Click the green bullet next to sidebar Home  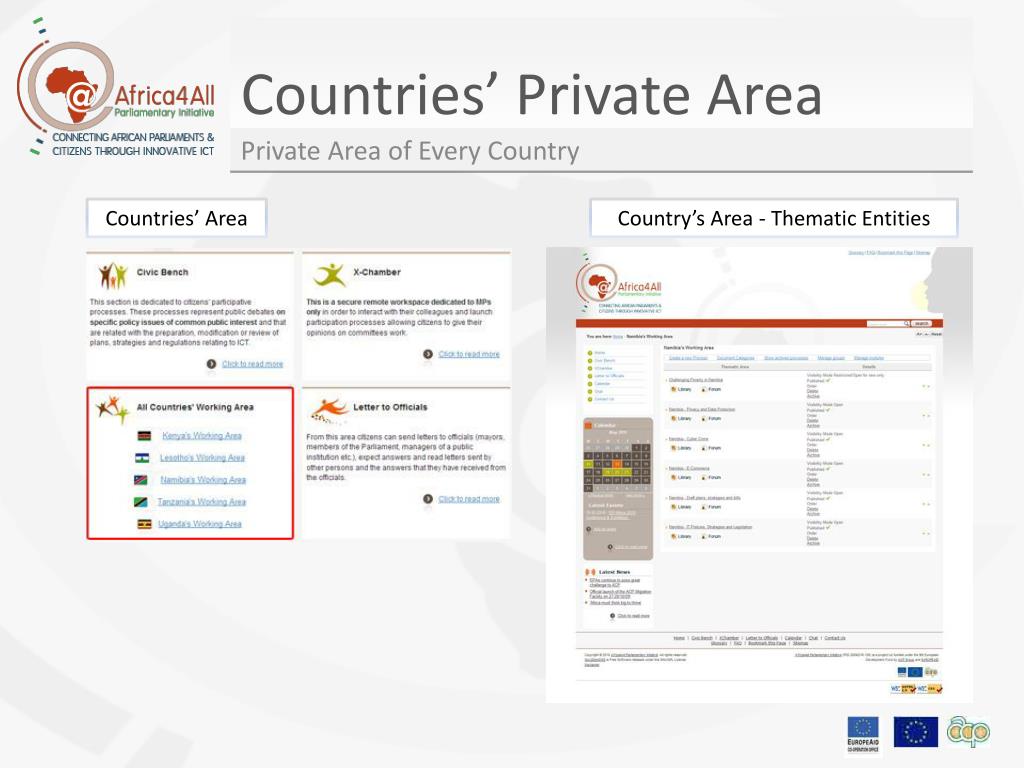590,353
